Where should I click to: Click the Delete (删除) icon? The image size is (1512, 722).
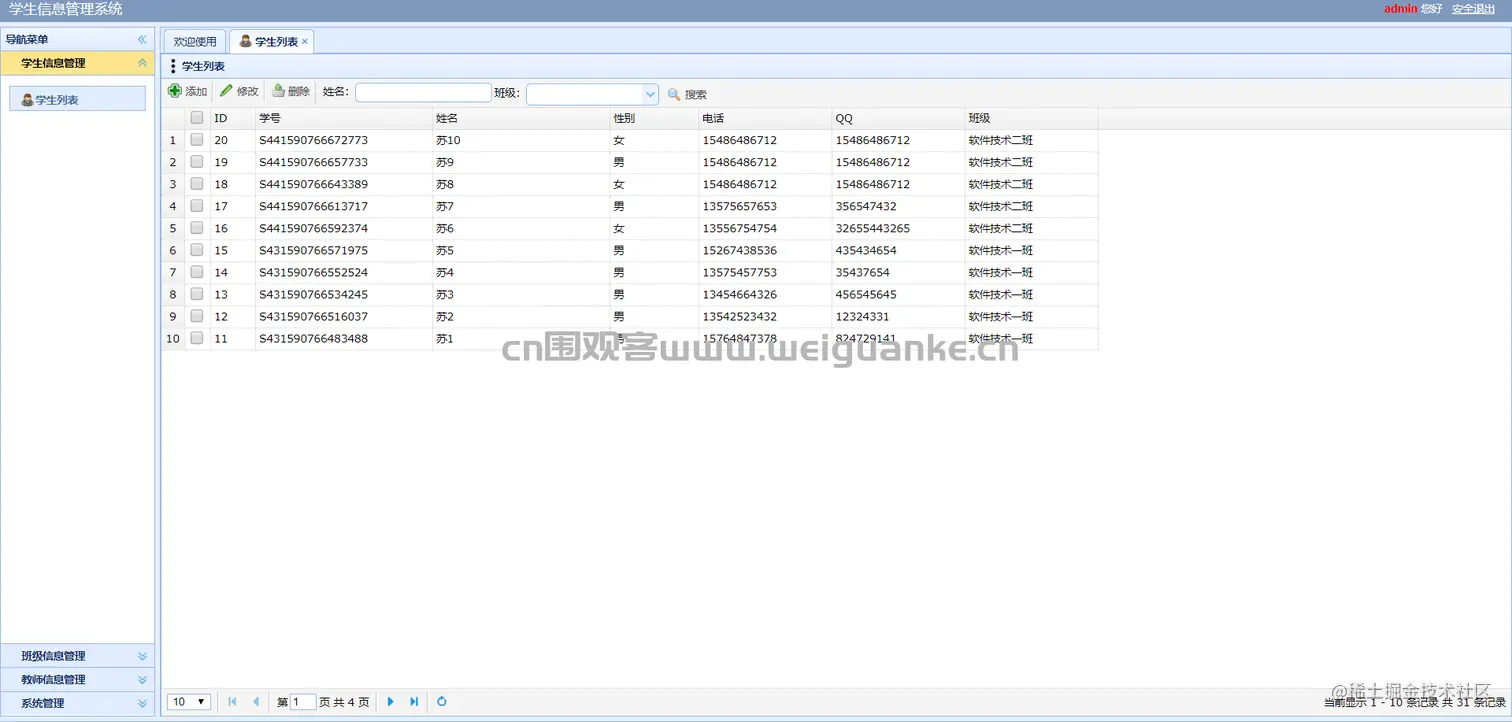click(278, 92)
